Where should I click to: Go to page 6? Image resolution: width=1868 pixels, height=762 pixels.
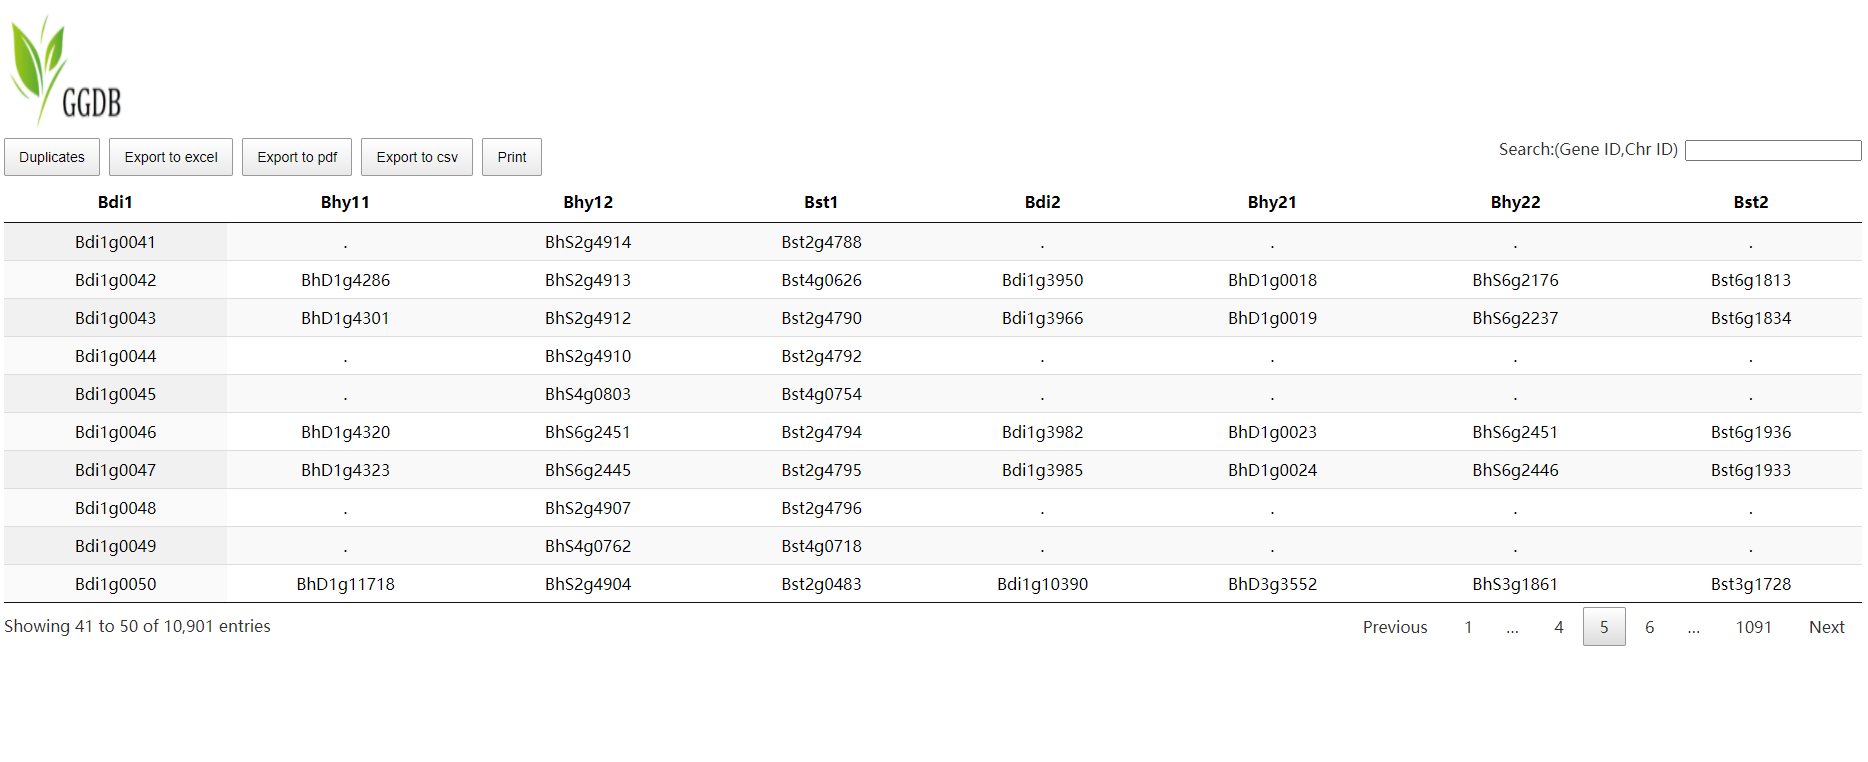(1649, 627)
